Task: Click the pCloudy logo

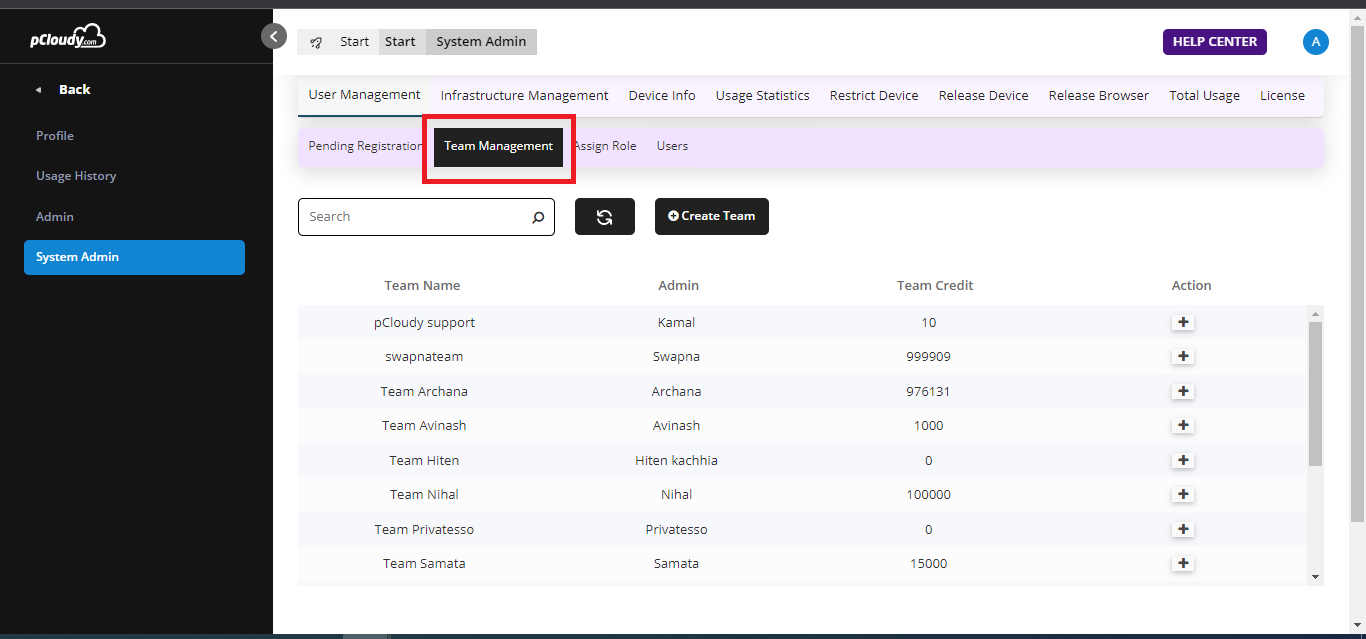Action: (x=68, y=38)
